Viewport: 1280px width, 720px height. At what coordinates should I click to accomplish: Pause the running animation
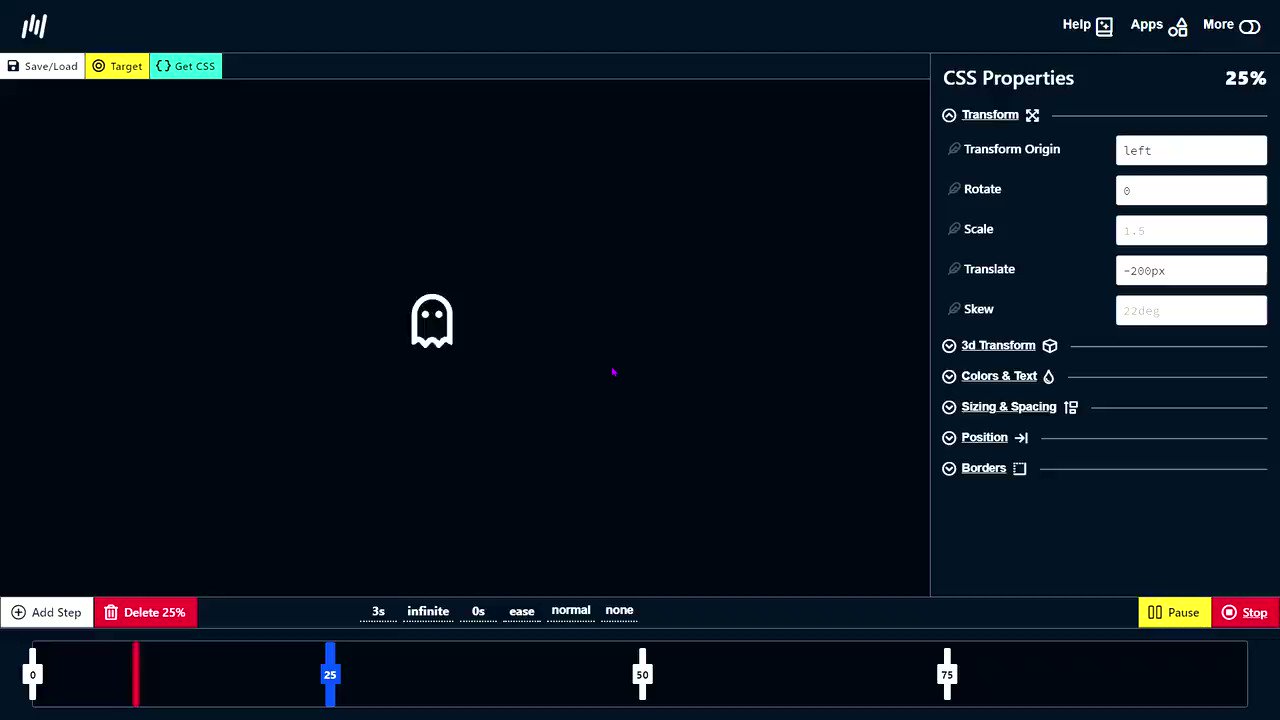point(1174,612)
